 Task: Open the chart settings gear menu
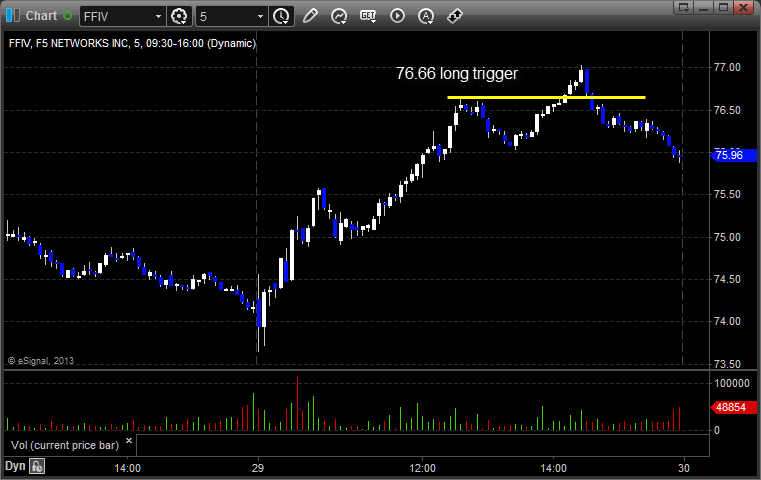tap(179, 17)
